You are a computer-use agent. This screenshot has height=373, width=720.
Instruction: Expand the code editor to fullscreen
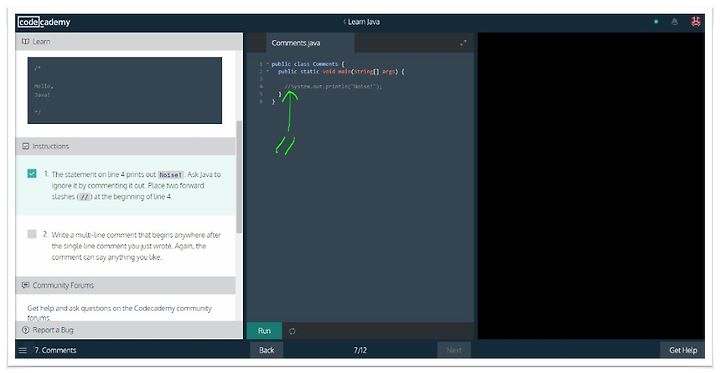coord(463,43)
